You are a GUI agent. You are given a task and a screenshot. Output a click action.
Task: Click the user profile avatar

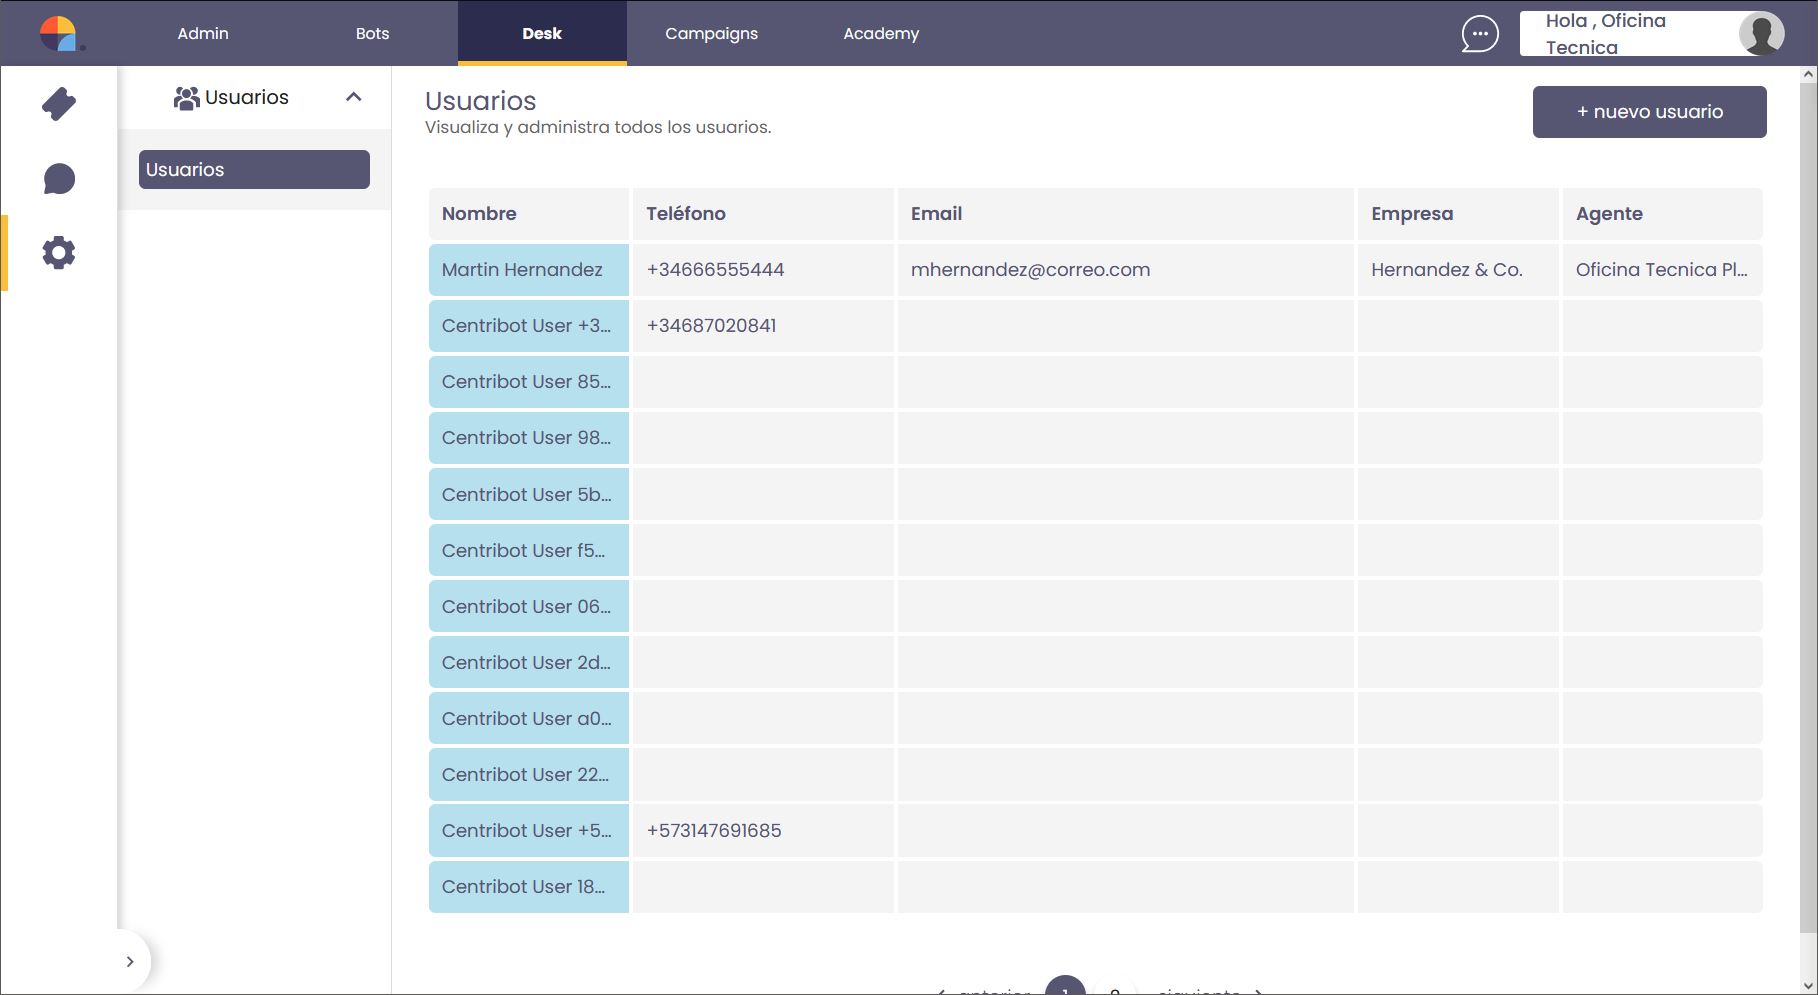1761,33
